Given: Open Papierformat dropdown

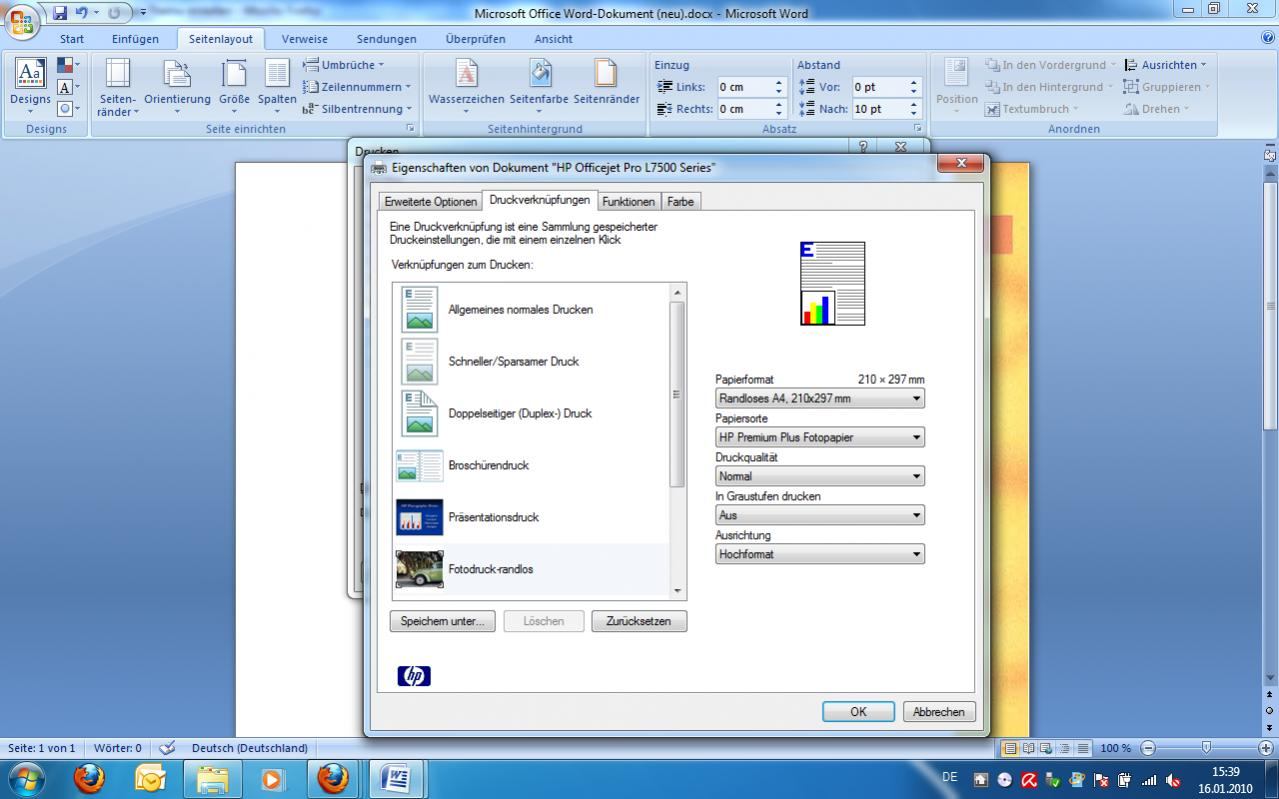Looking at the screenshot, I should pos(819,398).
